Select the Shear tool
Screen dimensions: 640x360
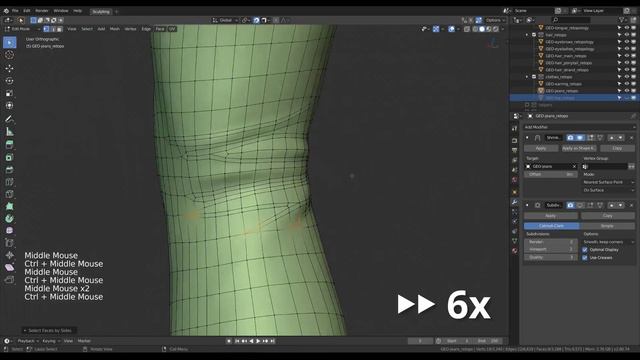(x=9, y=268)
